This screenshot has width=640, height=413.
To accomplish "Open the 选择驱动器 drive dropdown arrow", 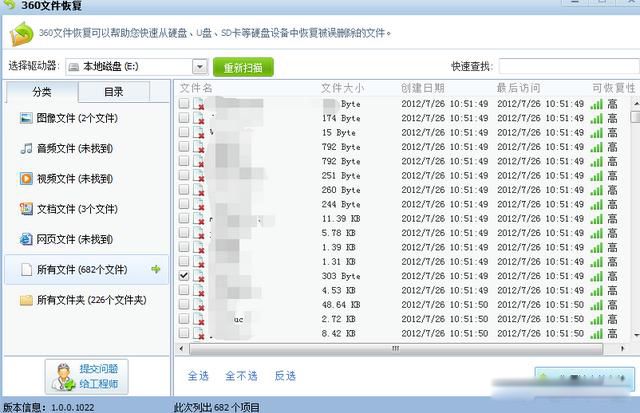I will pos(200,67).
